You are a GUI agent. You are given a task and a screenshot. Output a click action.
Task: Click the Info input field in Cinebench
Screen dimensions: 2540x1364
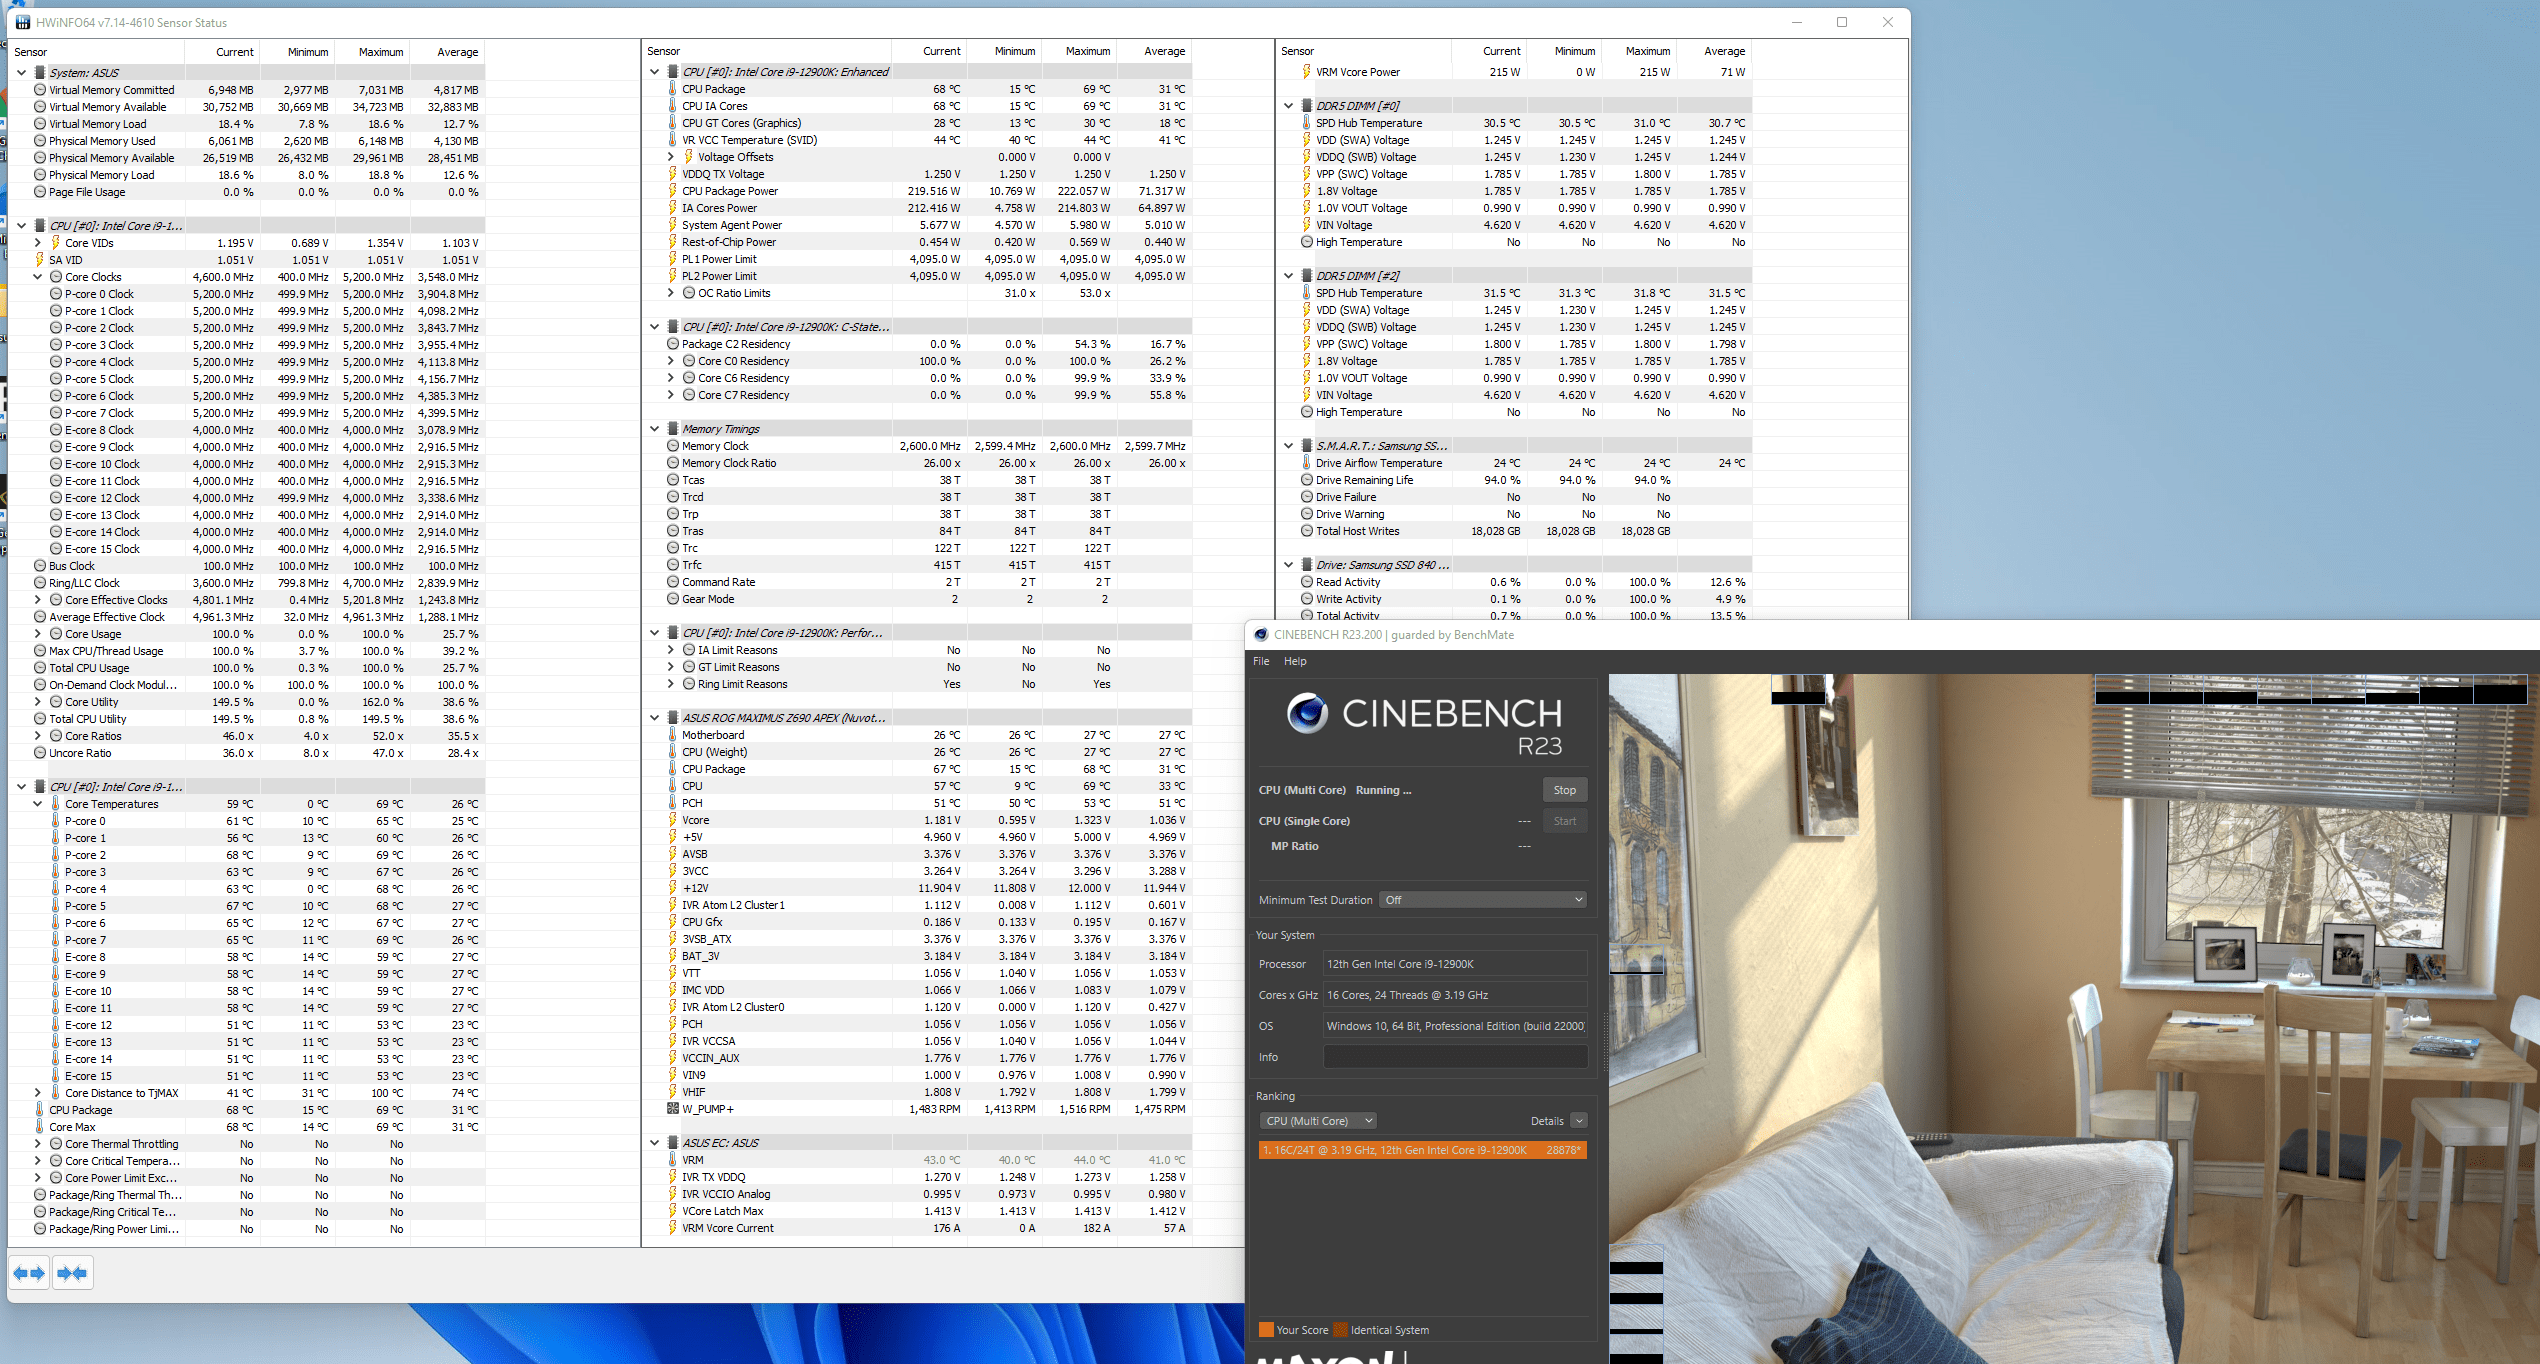(1455, 1057)
